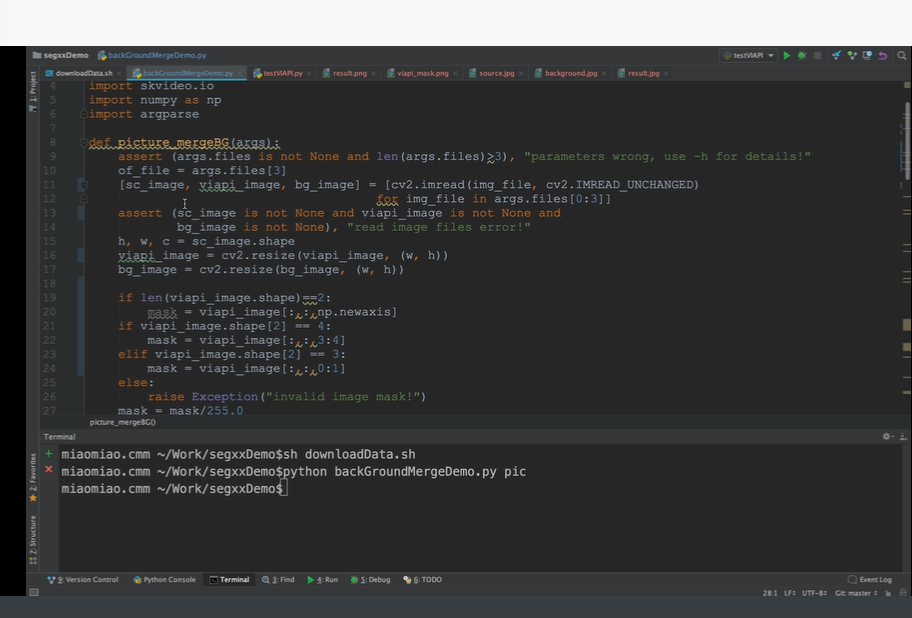
Task: Click the inspection icon at the status bar's right end
Action: click(x=903, y=593)
